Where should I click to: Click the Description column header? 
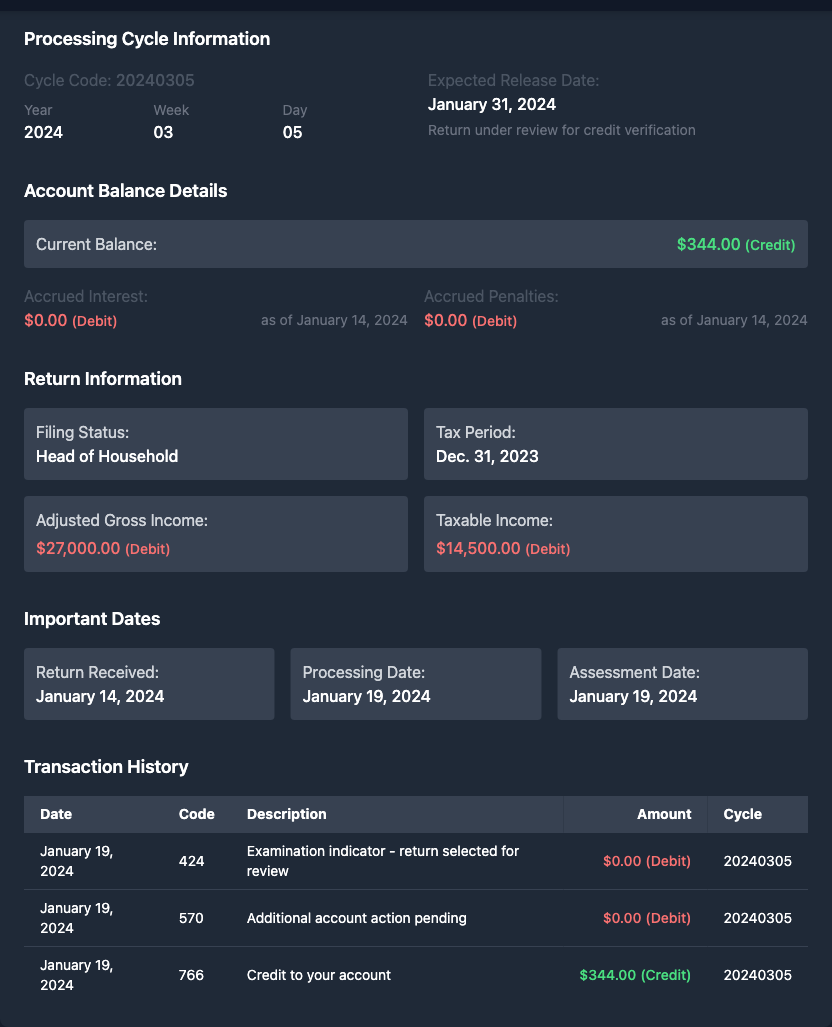286,814
